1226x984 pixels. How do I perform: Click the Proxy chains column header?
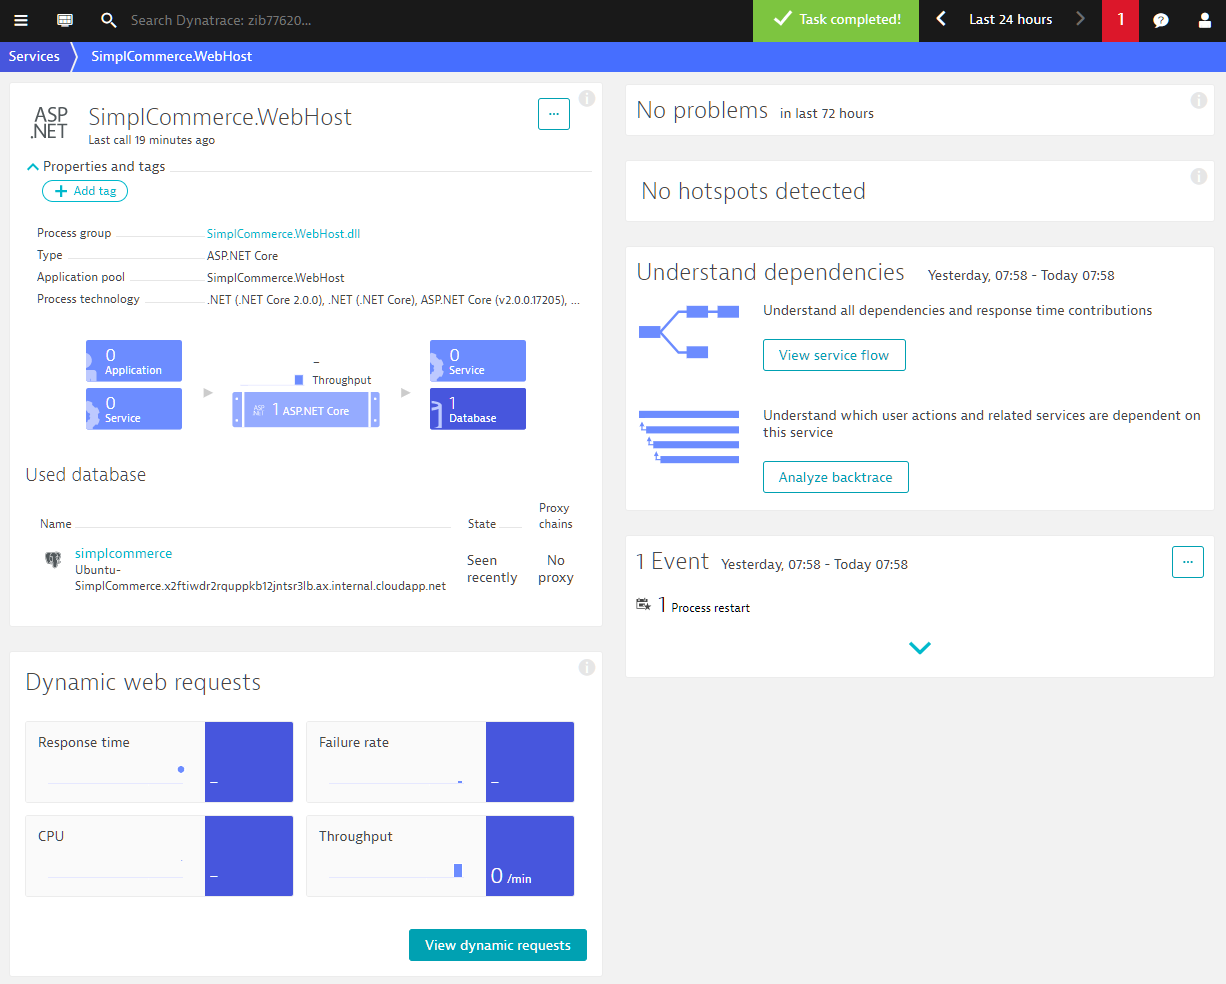click(x=555, y=516)
